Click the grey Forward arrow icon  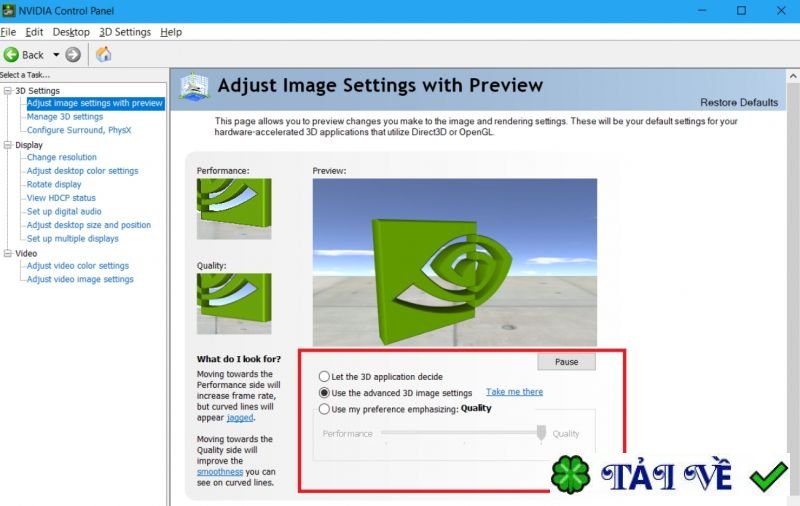73,55
